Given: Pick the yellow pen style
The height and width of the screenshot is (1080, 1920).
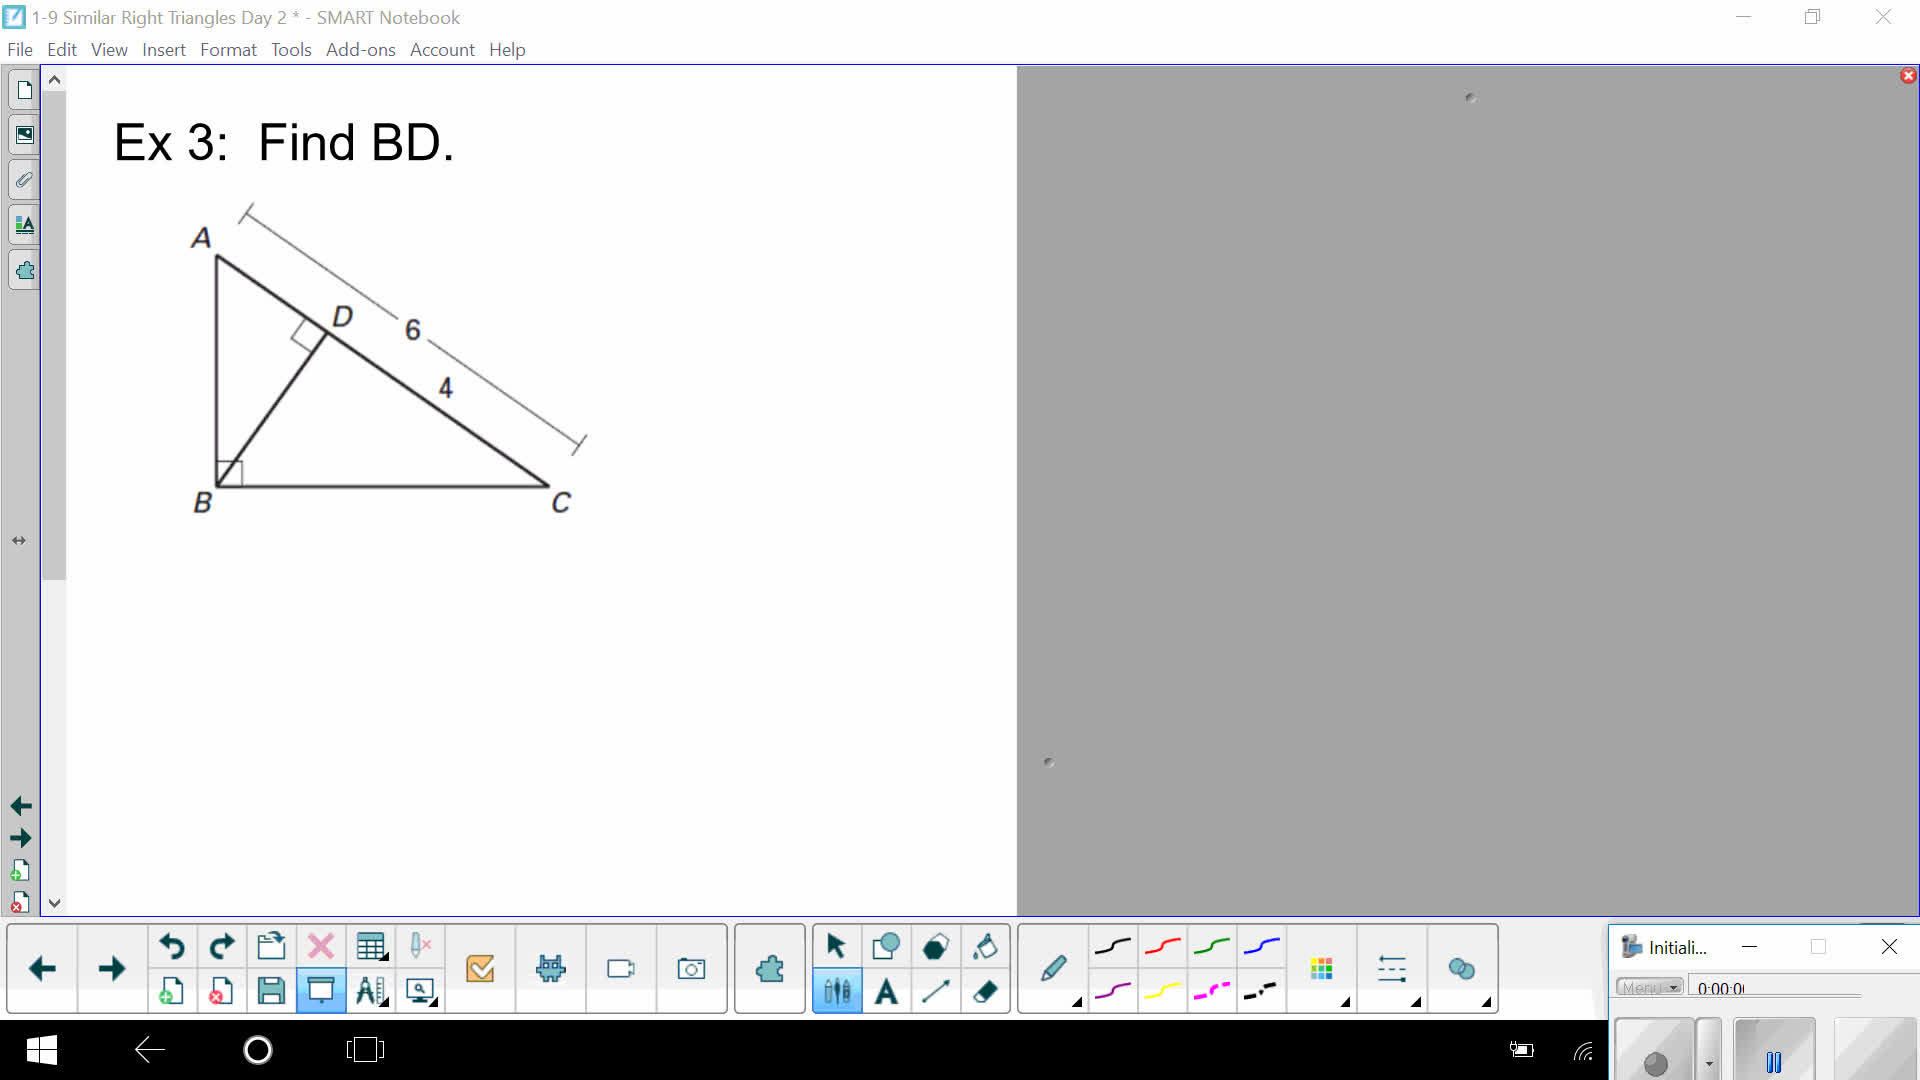Looking at the screenshot, I should click(1162, 991).
